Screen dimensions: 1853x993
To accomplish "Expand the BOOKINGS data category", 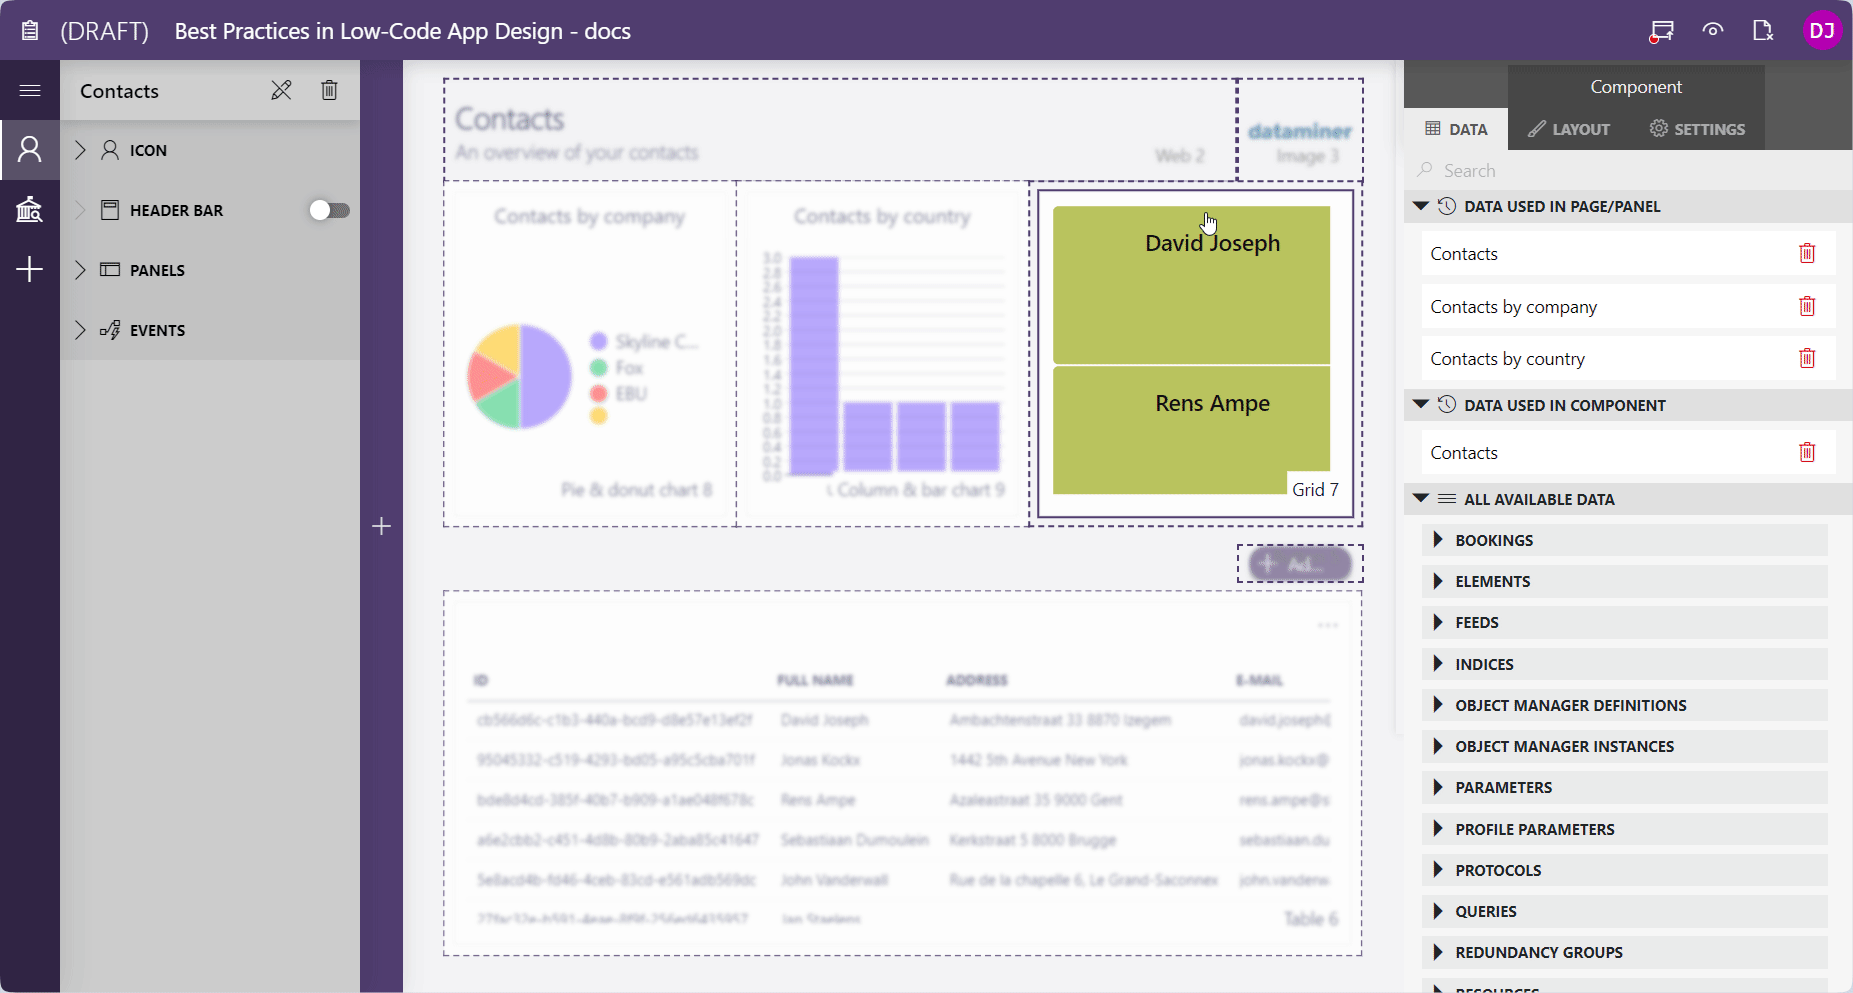I will pos(1439,540).
